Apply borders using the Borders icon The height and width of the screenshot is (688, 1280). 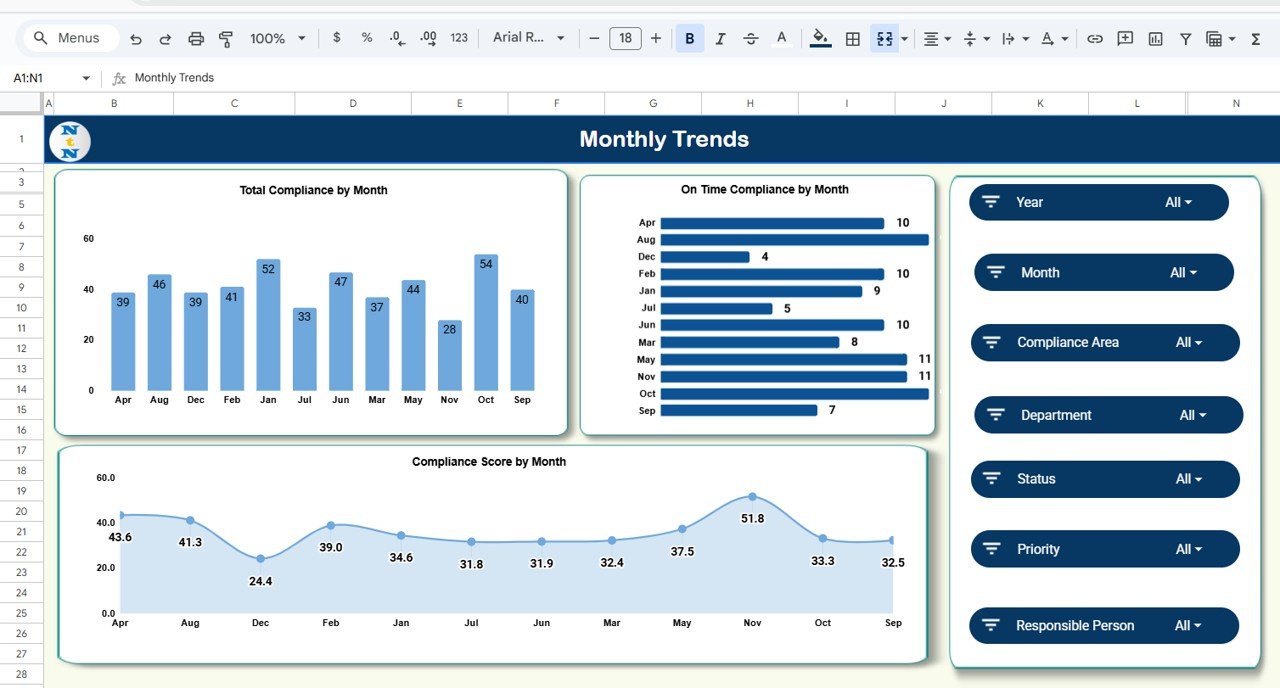[852, 38]
